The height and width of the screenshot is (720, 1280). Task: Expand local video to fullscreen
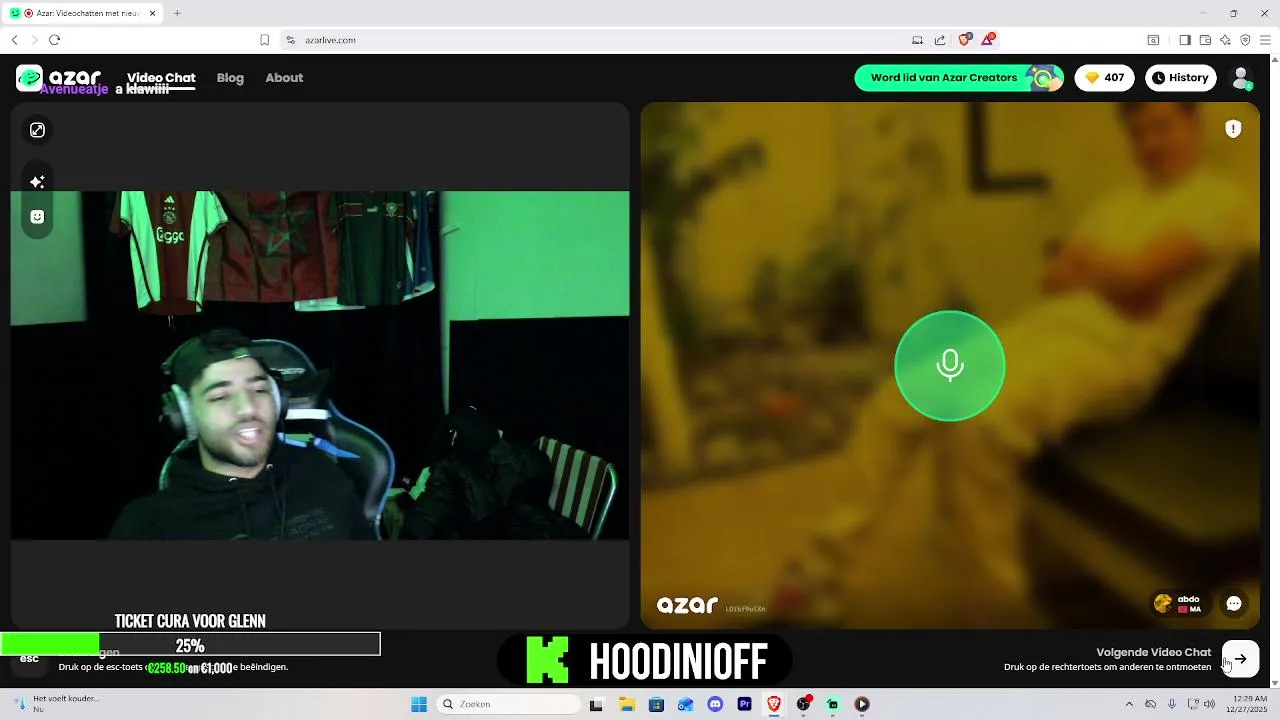coord(37,130)
